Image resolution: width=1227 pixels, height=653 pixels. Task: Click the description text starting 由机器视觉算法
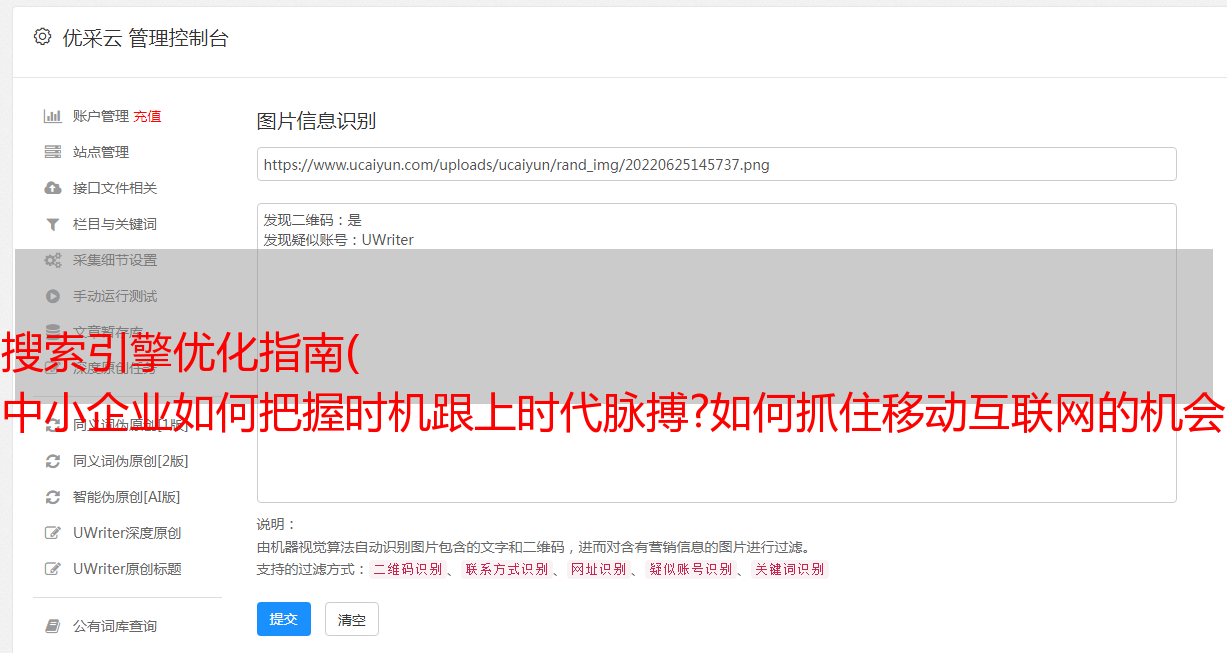coord(533,547)
